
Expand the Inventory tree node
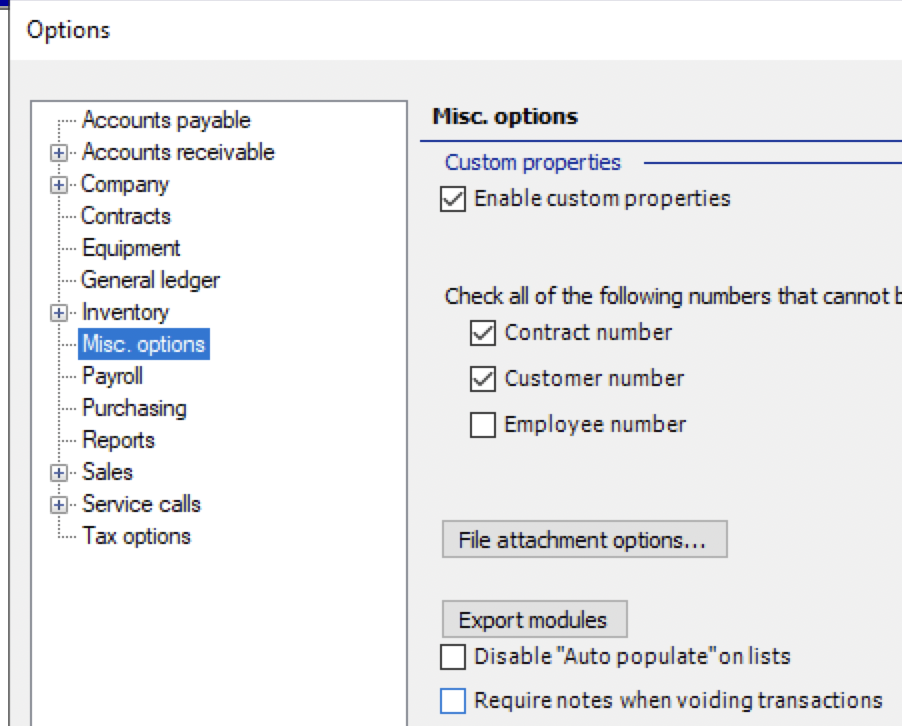(x=58, y=313)
